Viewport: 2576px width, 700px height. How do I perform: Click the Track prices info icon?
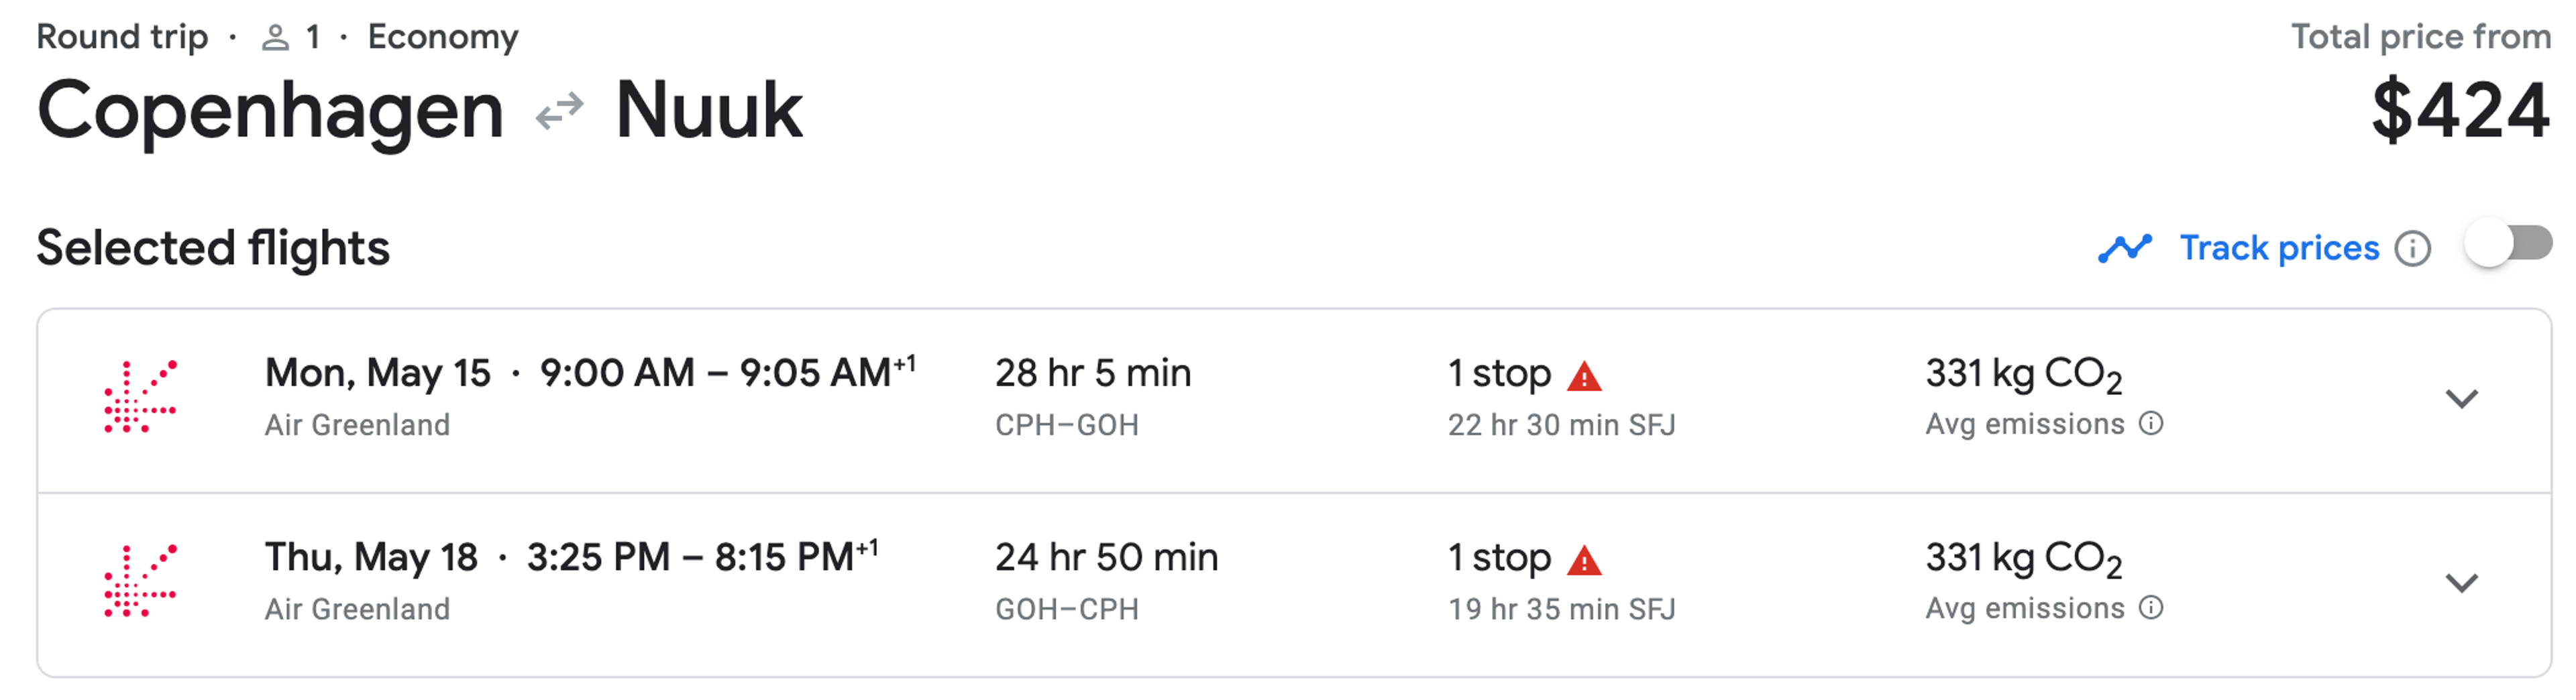[2413, 248]
